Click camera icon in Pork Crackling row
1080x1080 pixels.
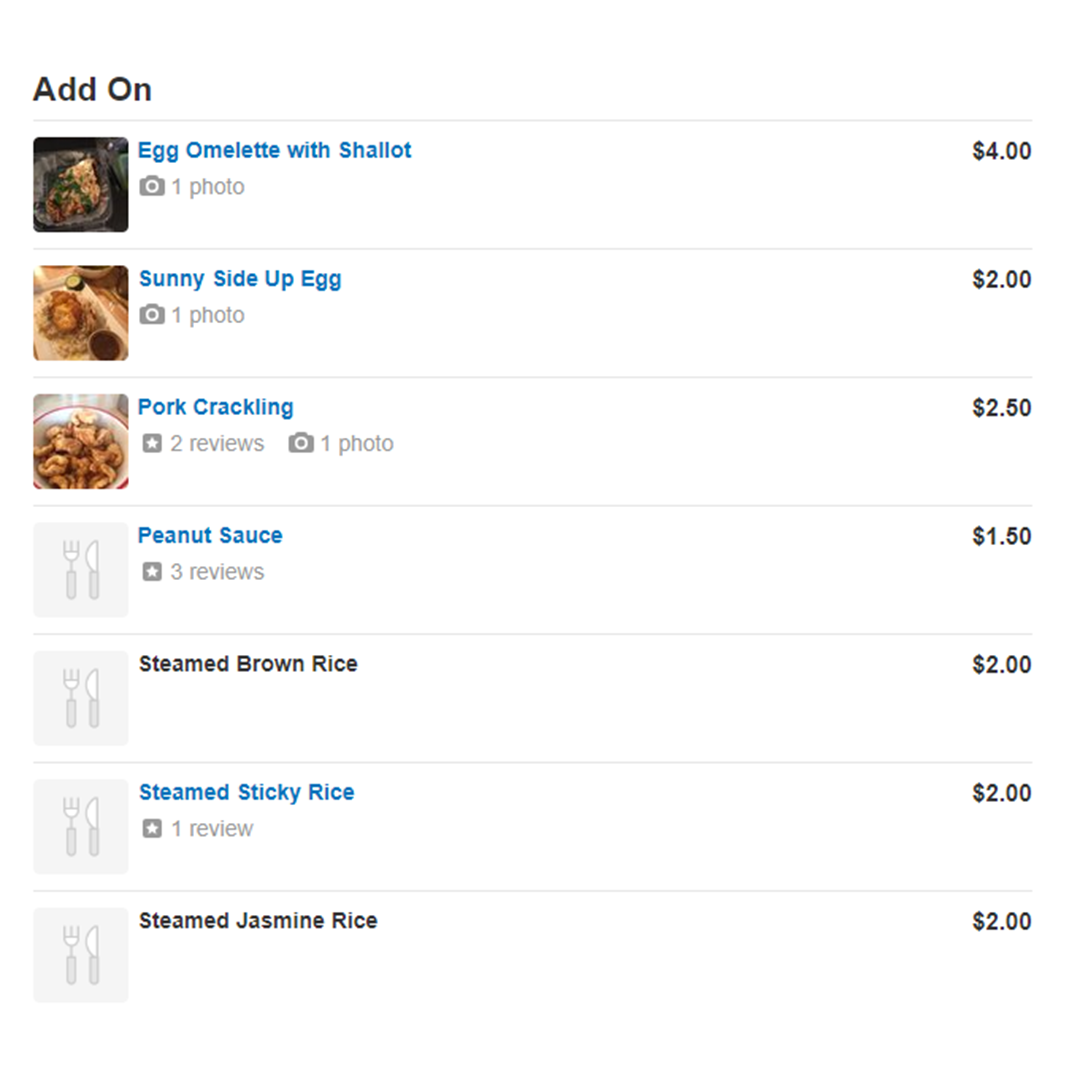300,443
